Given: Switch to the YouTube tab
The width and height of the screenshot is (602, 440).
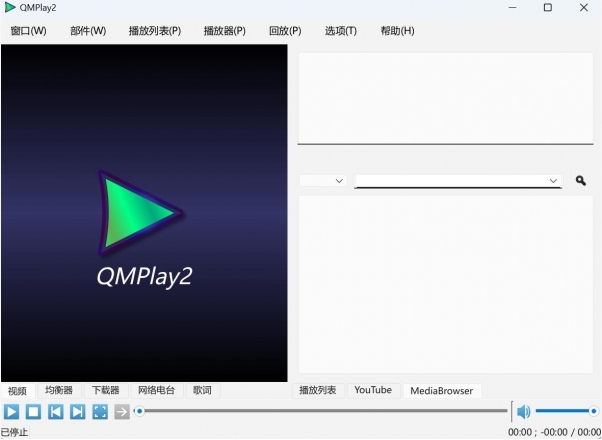Looking at the screenshot, I should (373, 390).
